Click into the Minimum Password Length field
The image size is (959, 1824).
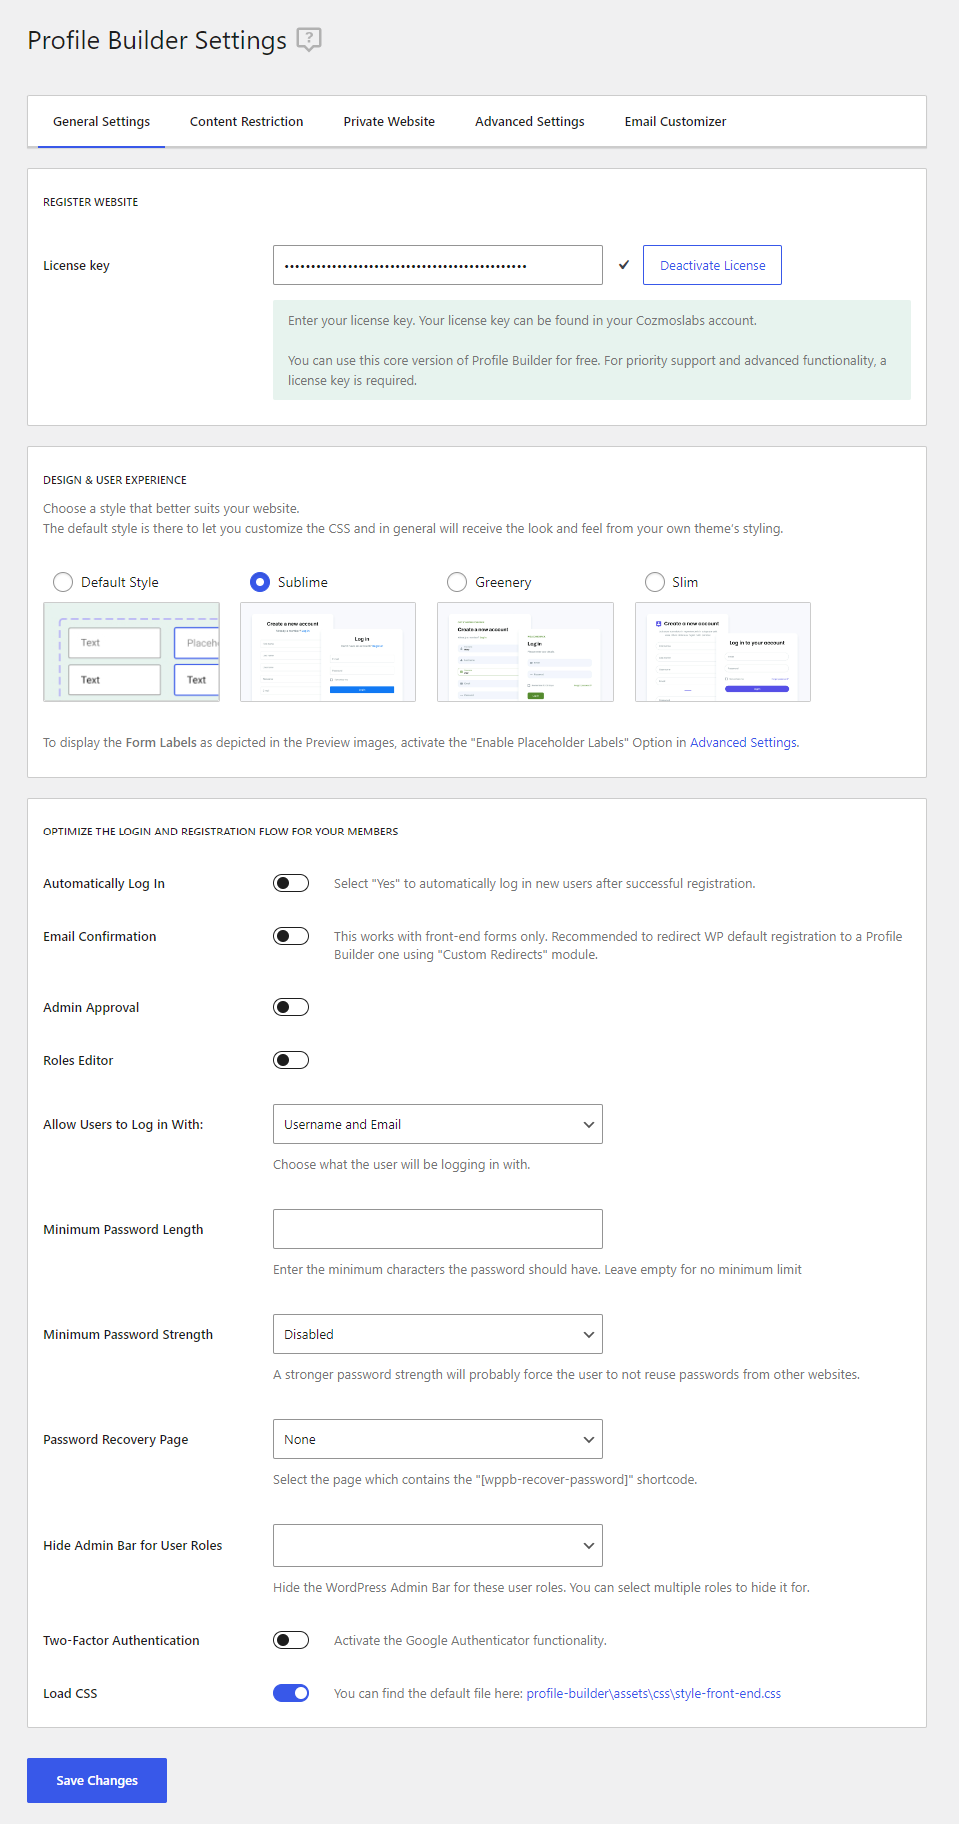[437, 1229]
